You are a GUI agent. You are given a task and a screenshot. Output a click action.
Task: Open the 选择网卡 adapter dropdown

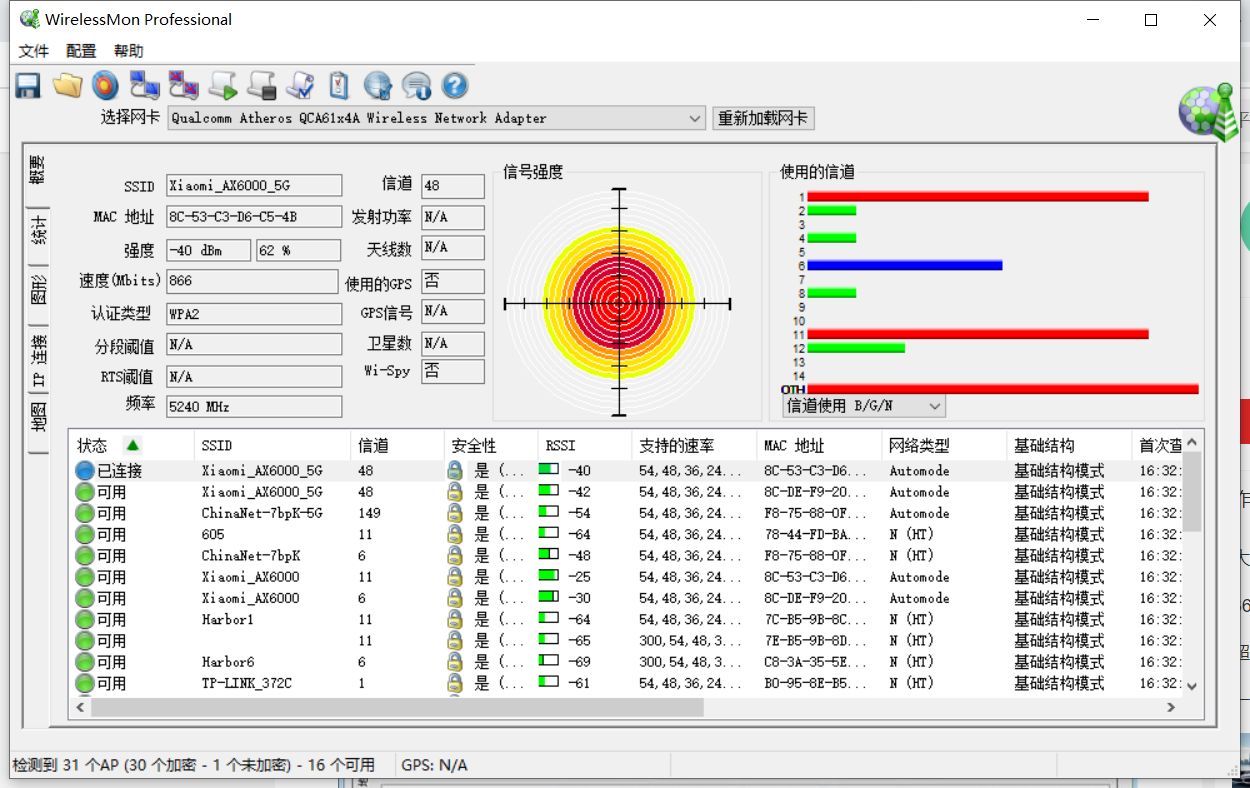pyautogui.click(x=436, y=118)
